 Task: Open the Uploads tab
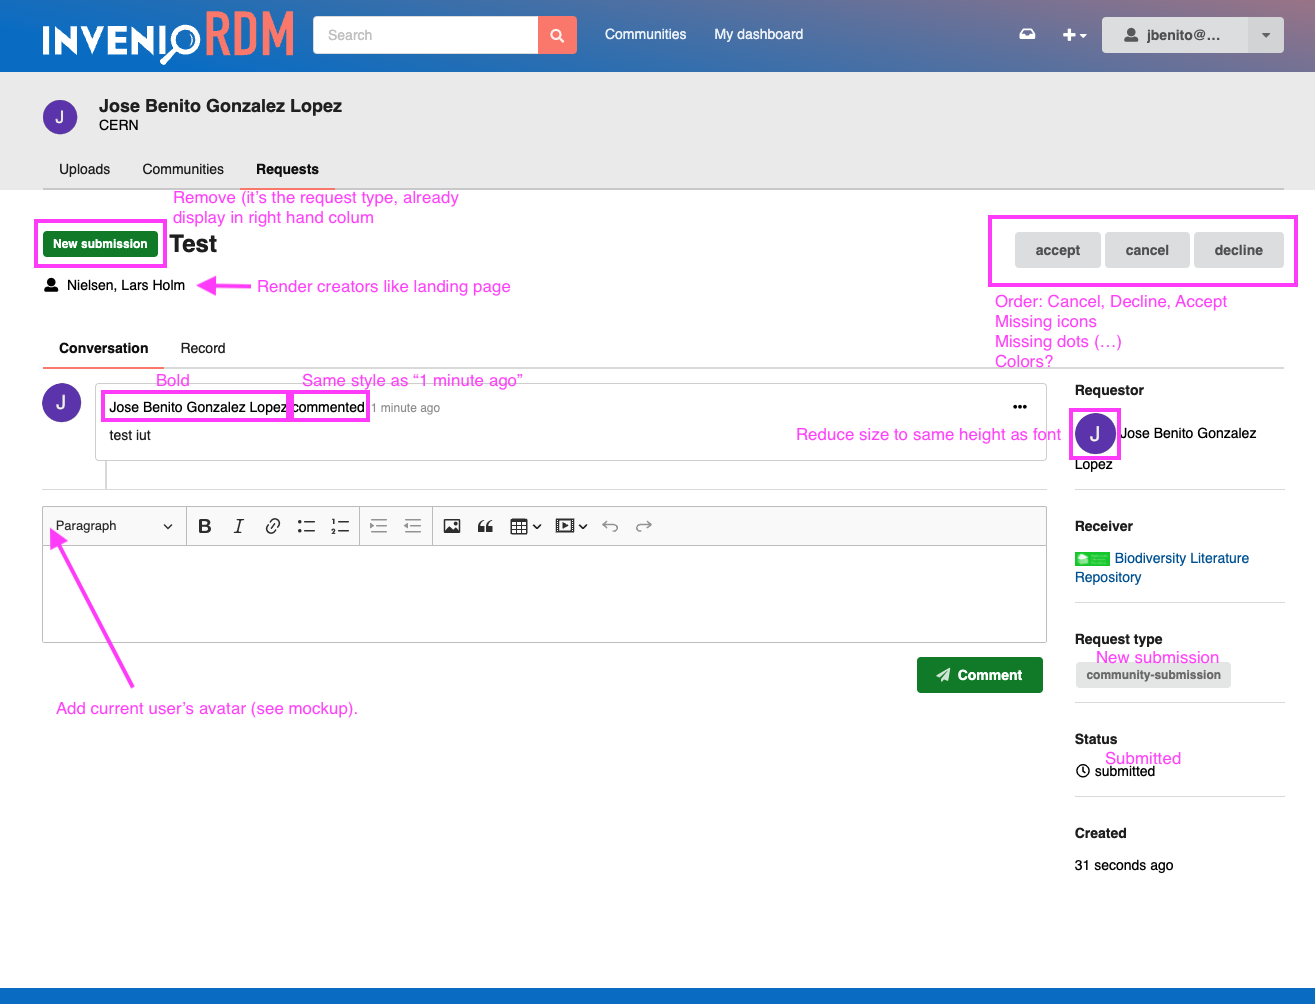(x=84, y=169)
